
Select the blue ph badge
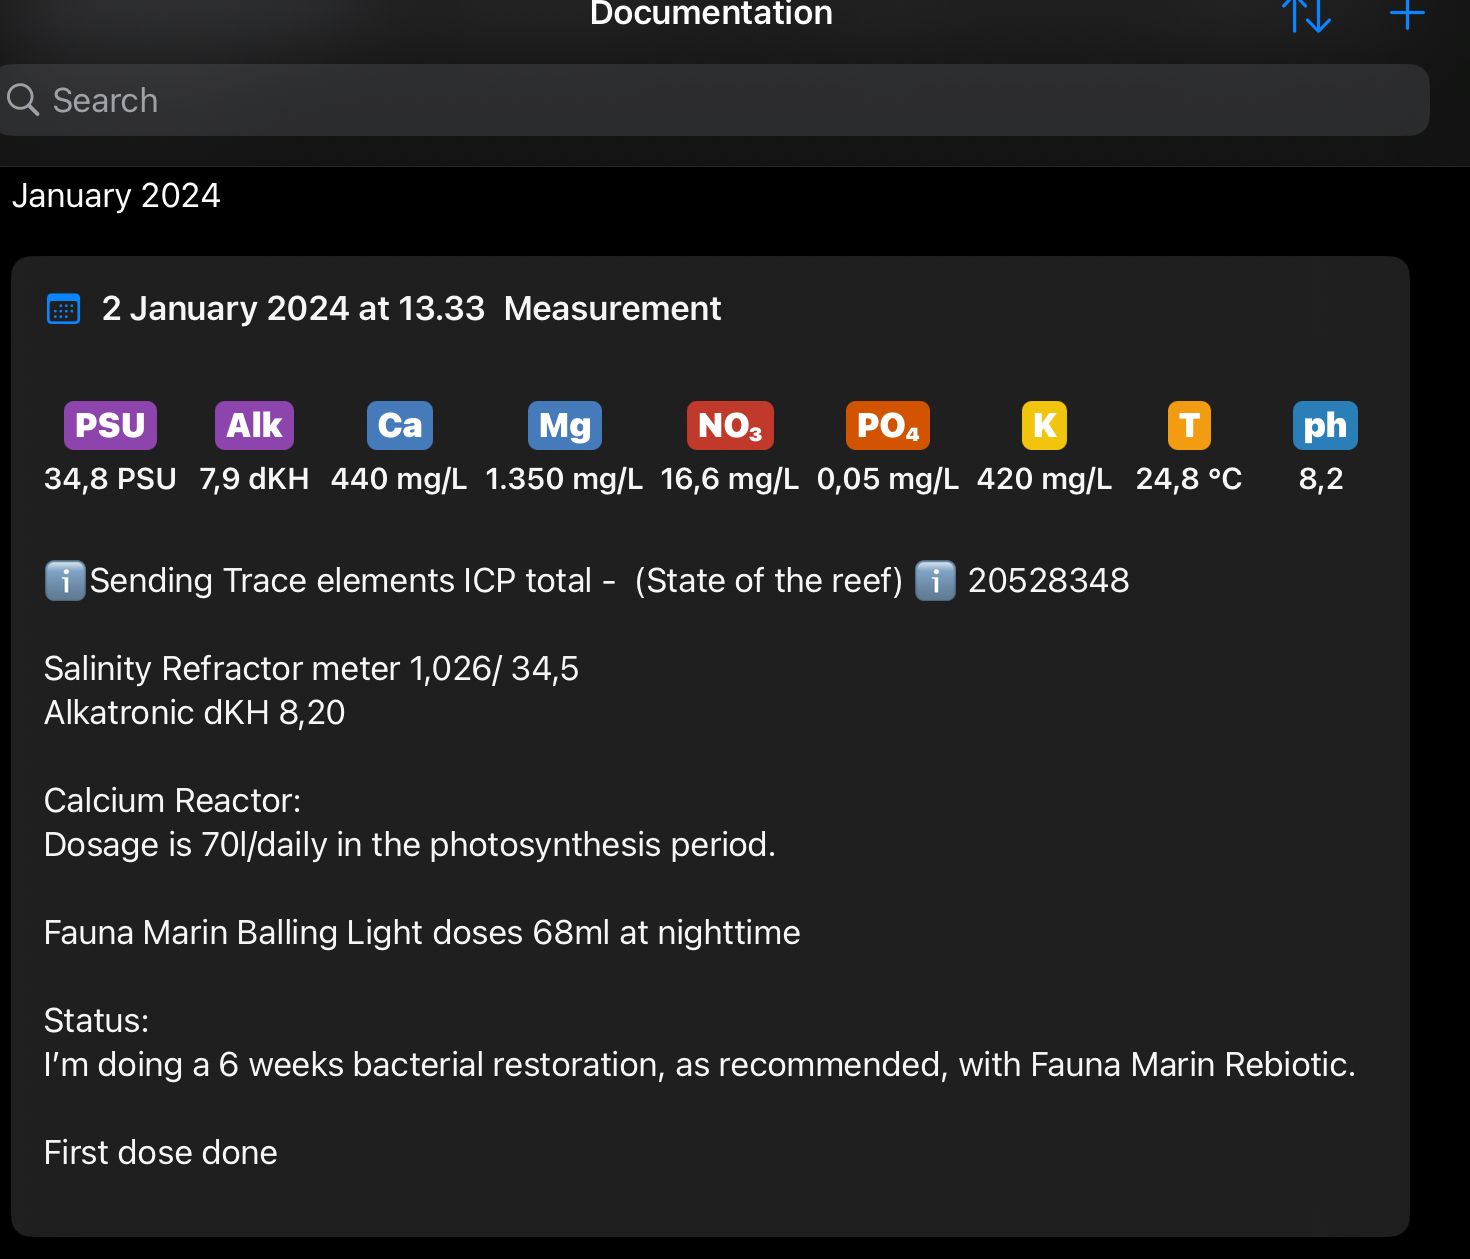tap(1324, 426)
